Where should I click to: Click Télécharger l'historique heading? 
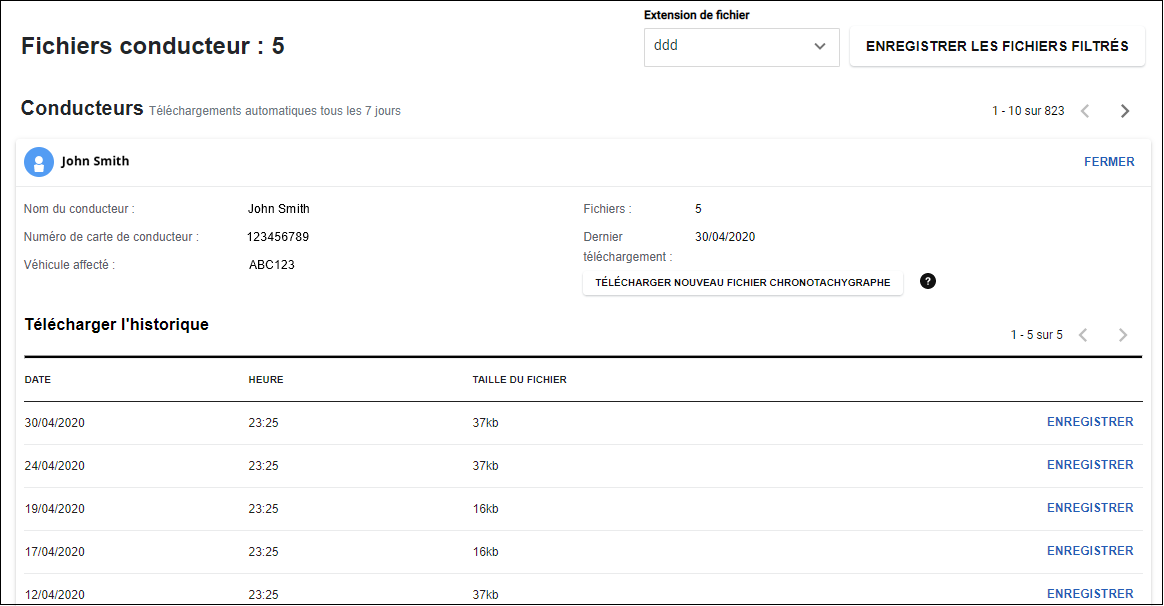pyautogui.click(x=117, y=325)
